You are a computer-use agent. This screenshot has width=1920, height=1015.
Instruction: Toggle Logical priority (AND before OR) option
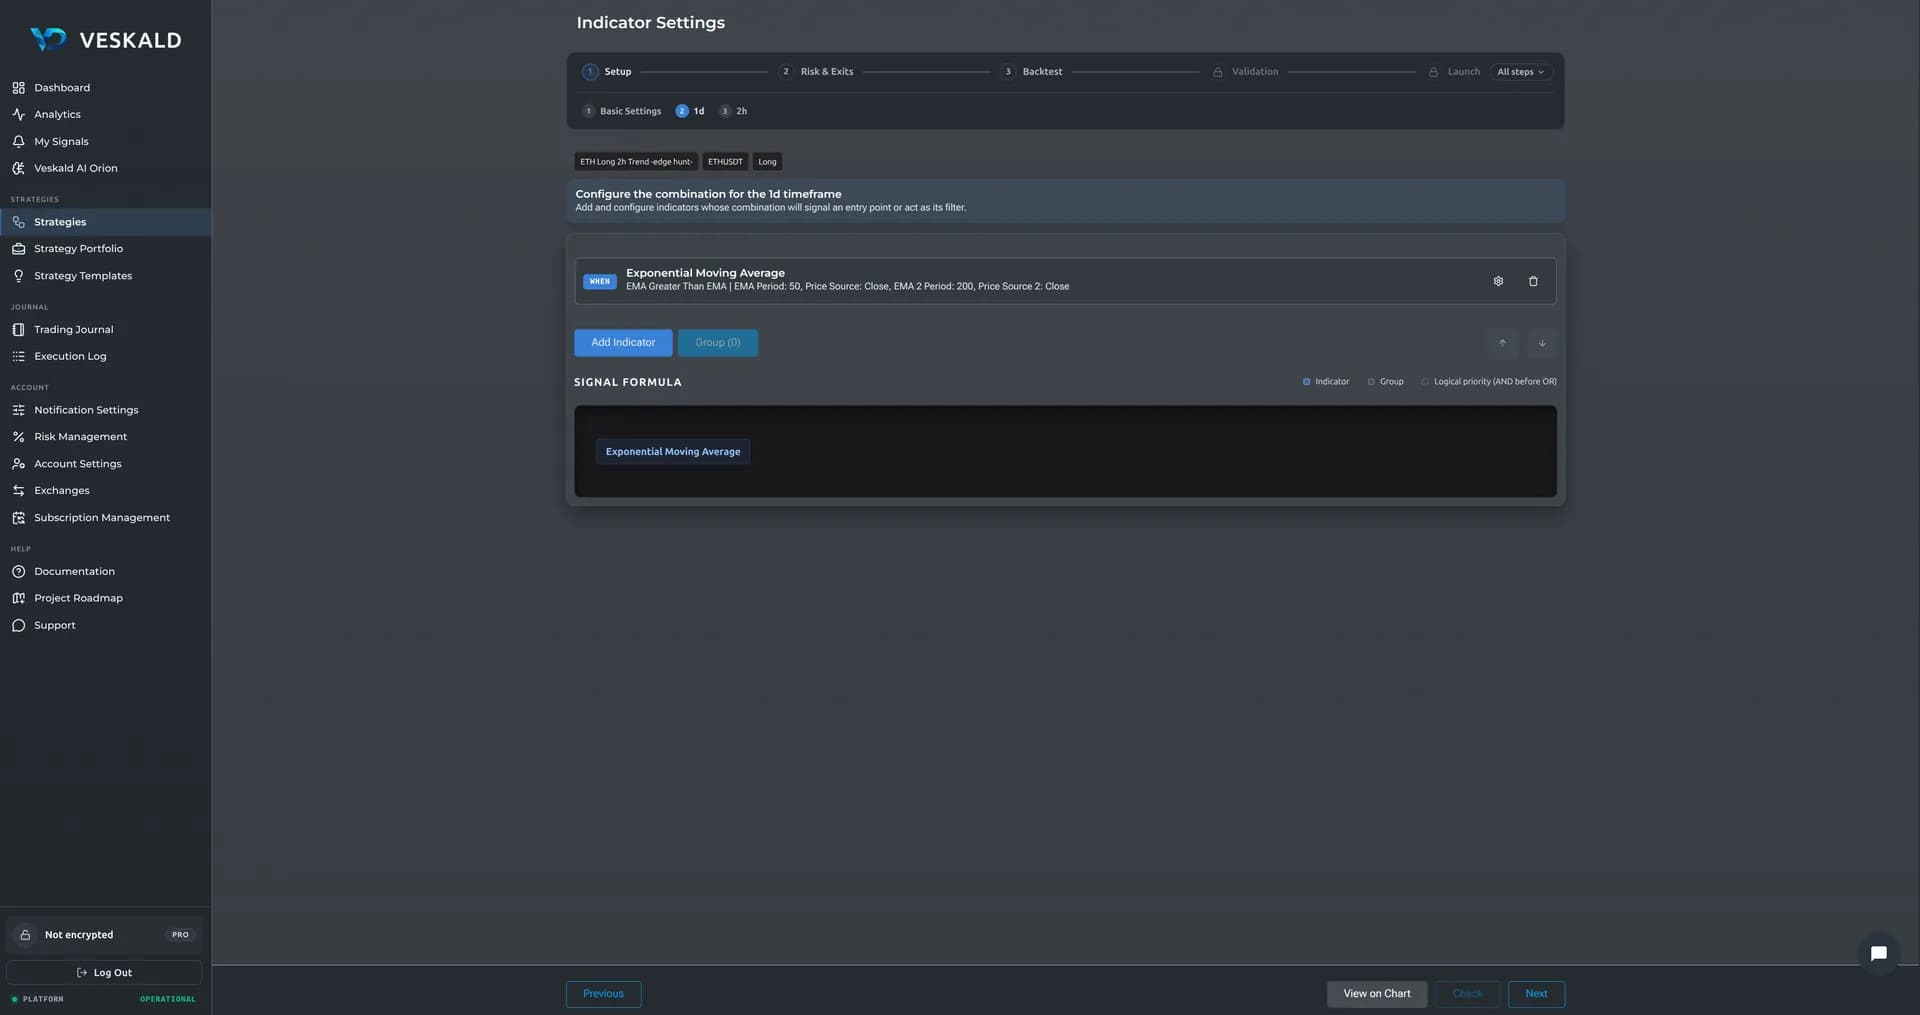pos(1425,382)
